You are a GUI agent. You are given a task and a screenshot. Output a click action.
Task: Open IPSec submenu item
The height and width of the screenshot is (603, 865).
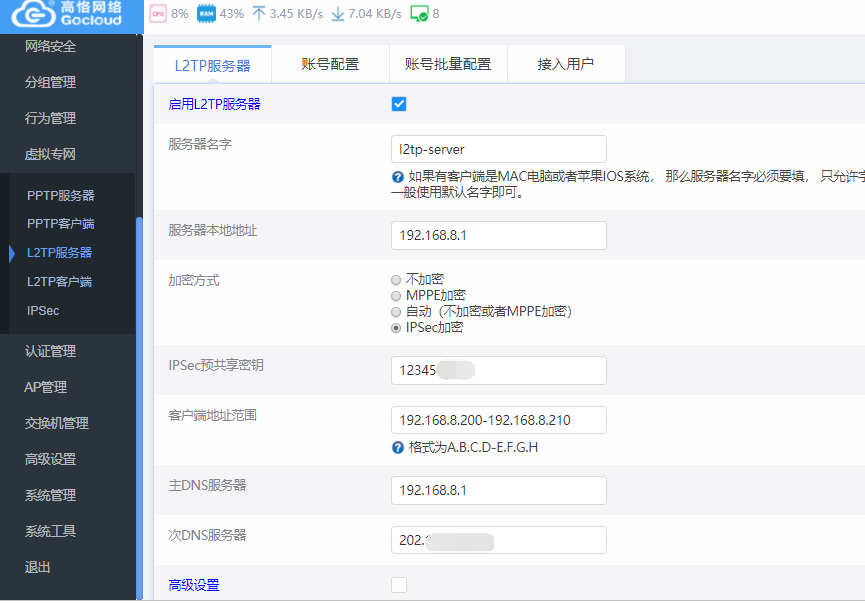coord(43,311)
